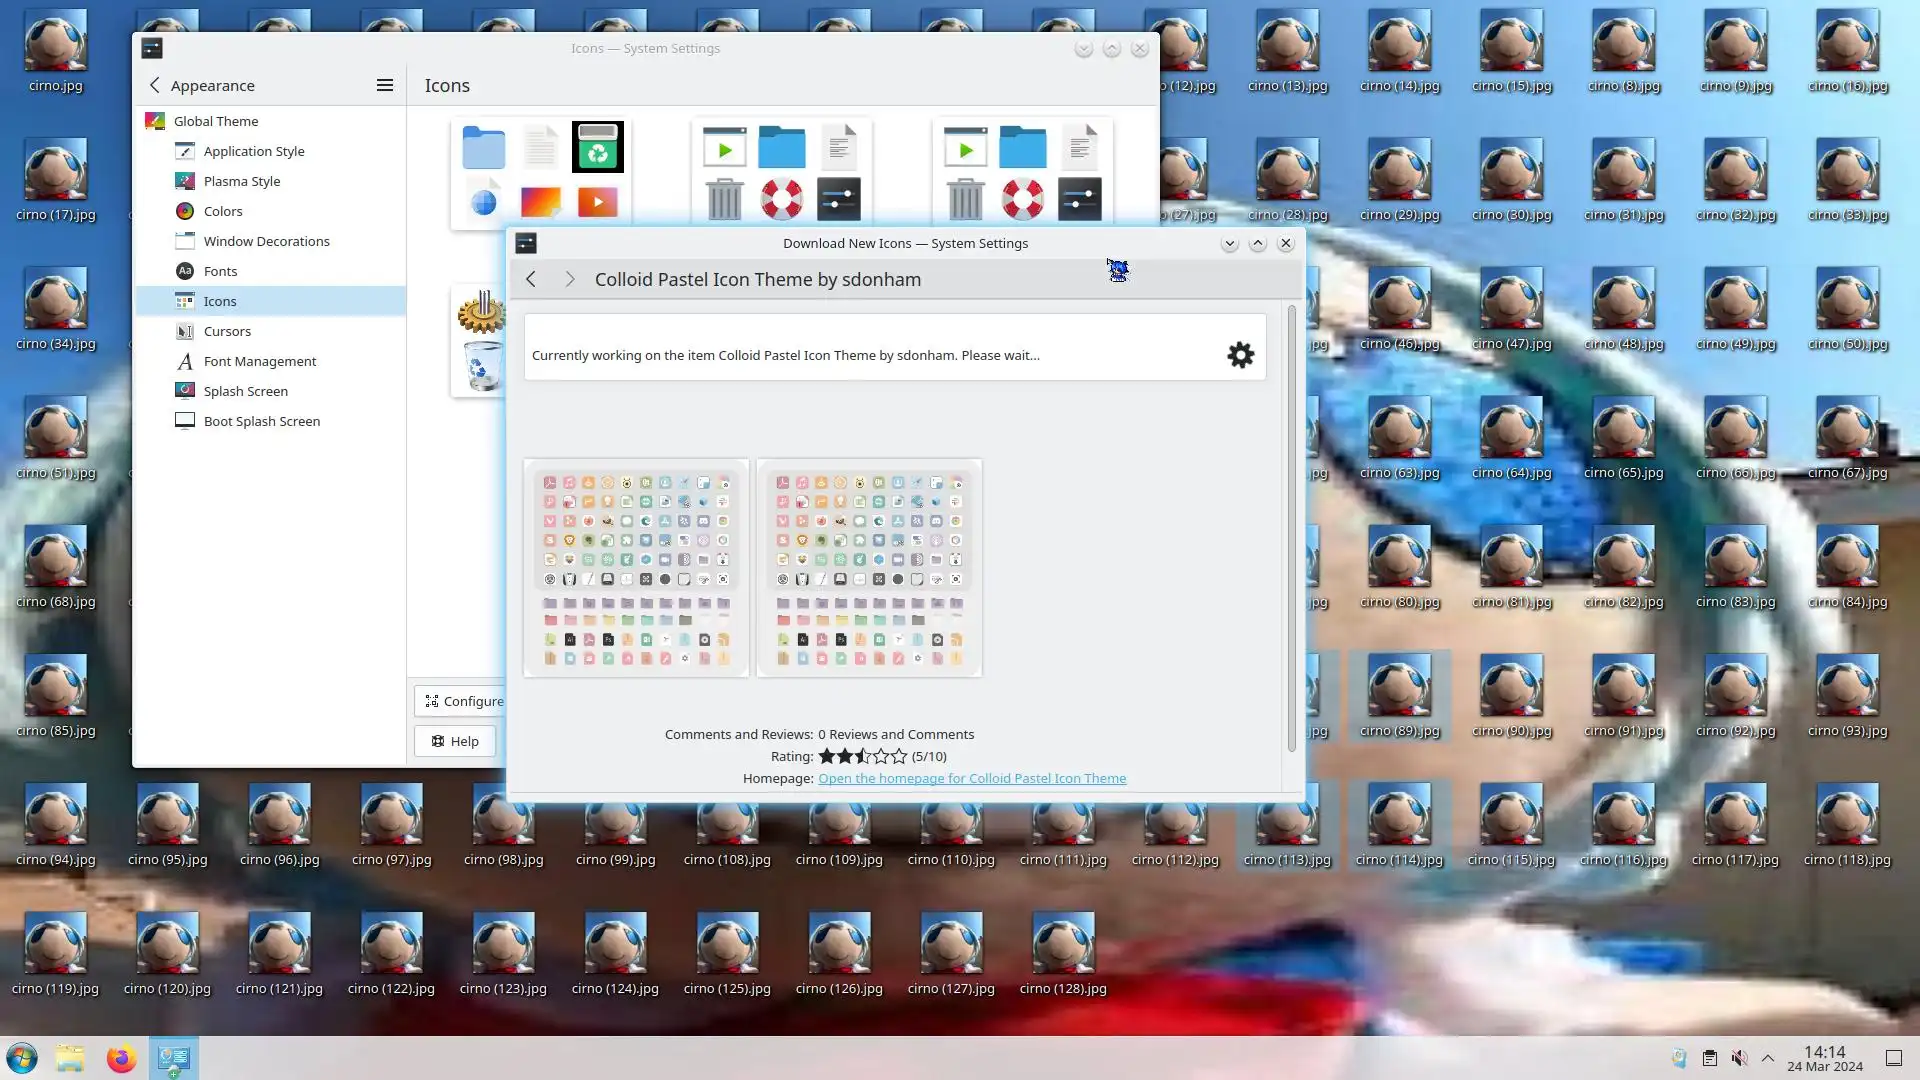Toggle the muted volume tray icon
The width and height of the screenshot is (1920, 1080).
click(x=1740, y=1058)
